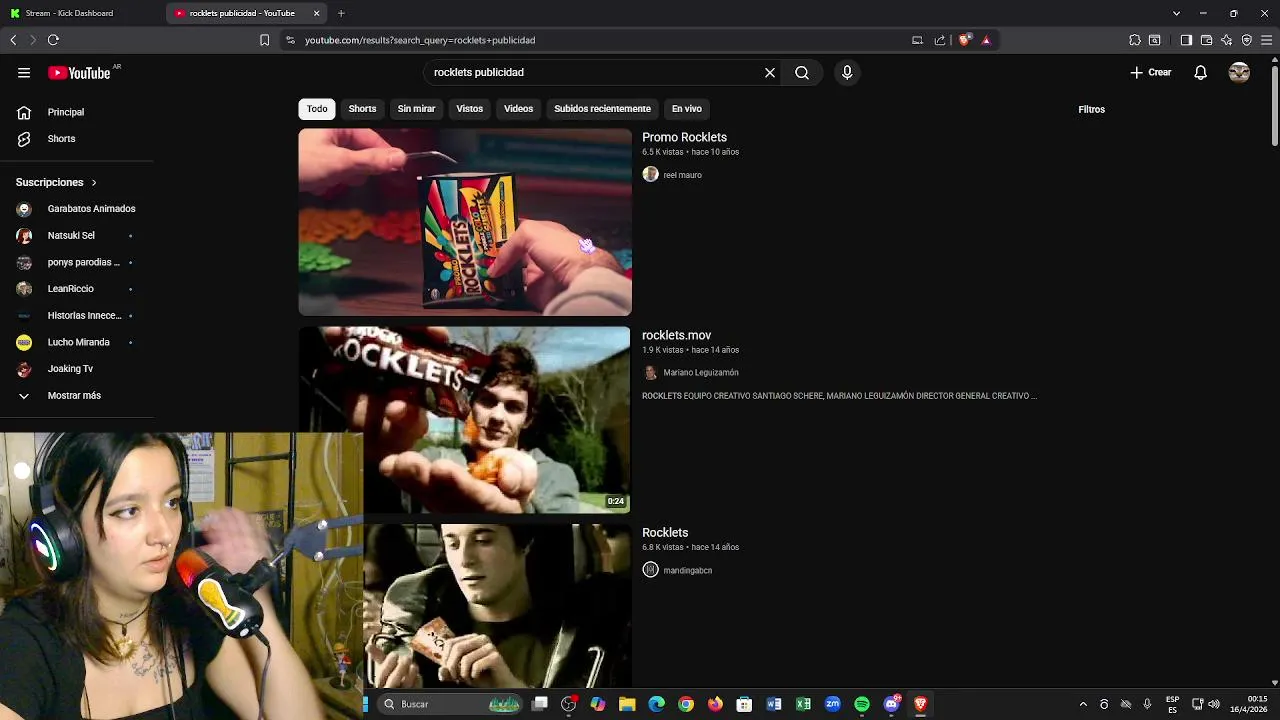Open reel mauro channel
Viewport: 1280px width, 720px height.
(x=682, y=175)
